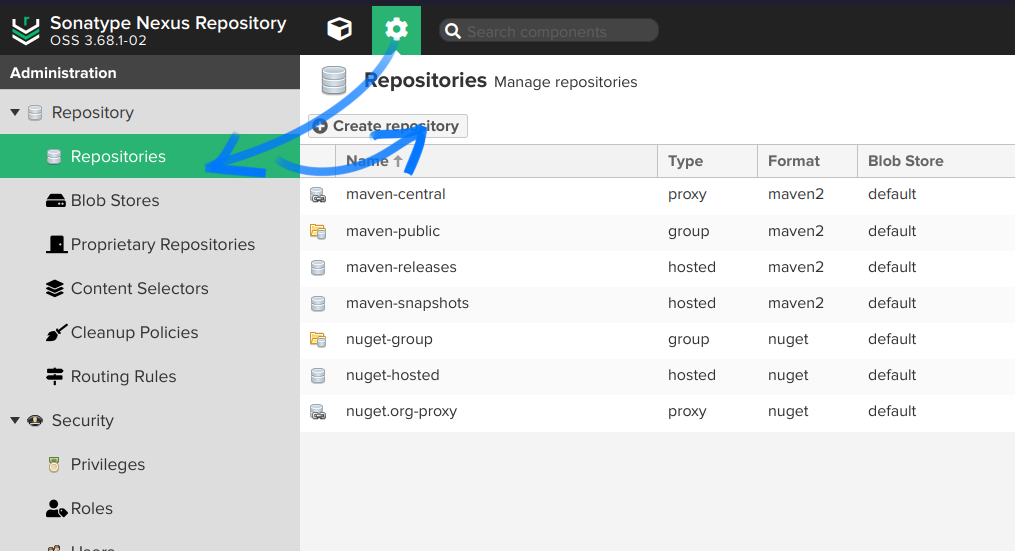The image size is (1015, 551).
Task: Open the Roles menu item
Action: [92, 509]
